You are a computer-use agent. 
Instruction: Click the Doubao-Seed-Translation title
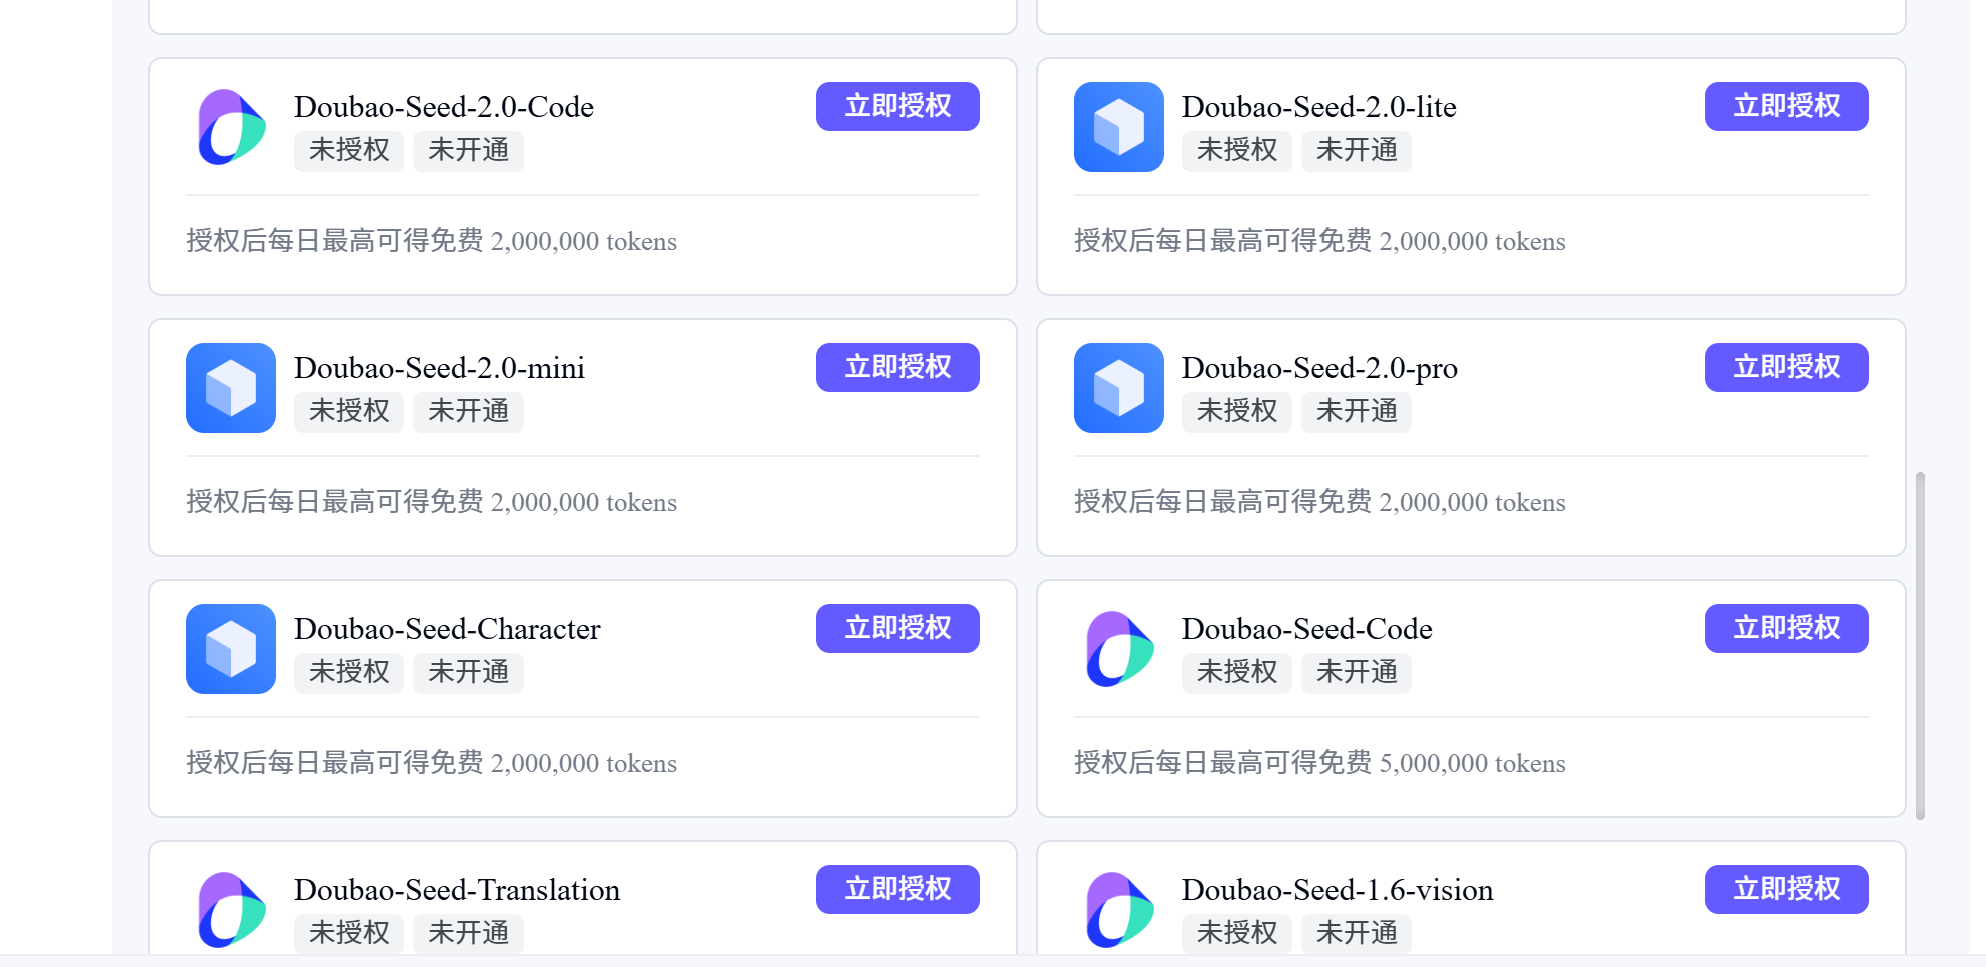(x=457, y=890)
